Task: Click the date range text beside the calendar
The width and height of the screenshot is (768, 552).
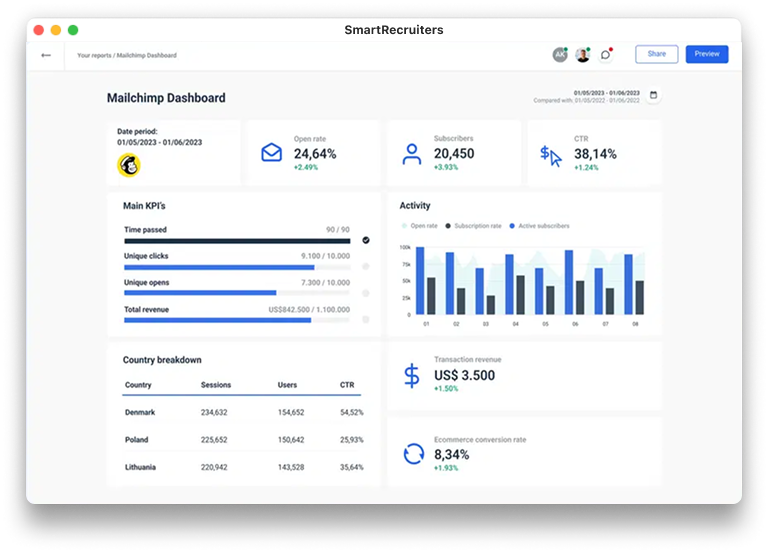Action: tap(606, 93)
